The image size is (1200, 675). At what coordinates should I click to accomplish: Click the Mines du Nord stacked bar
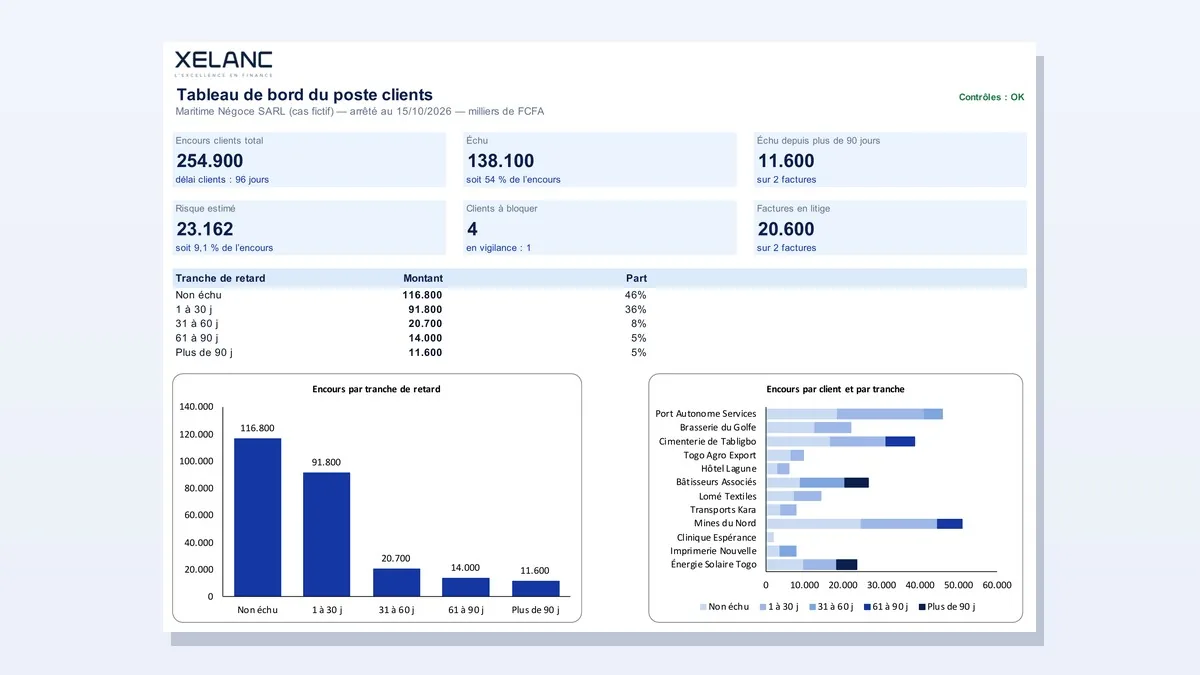(x=864, y=523)
